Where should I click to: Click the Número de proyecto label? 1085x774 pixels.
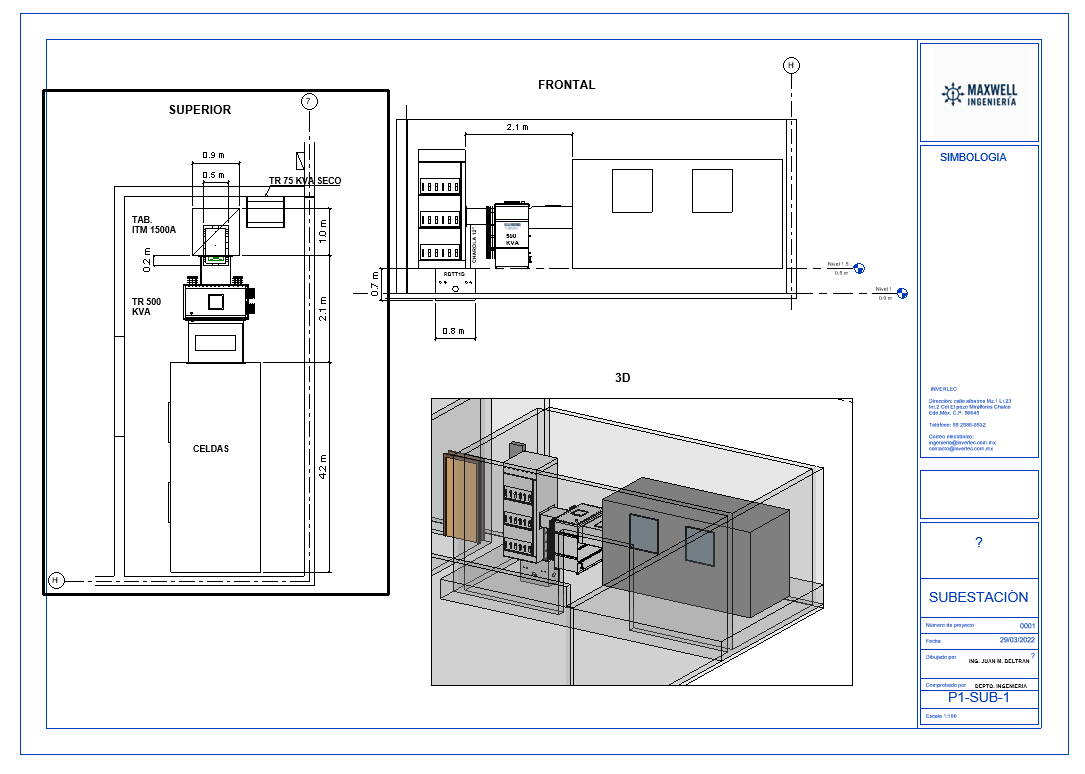click(949, 625)
